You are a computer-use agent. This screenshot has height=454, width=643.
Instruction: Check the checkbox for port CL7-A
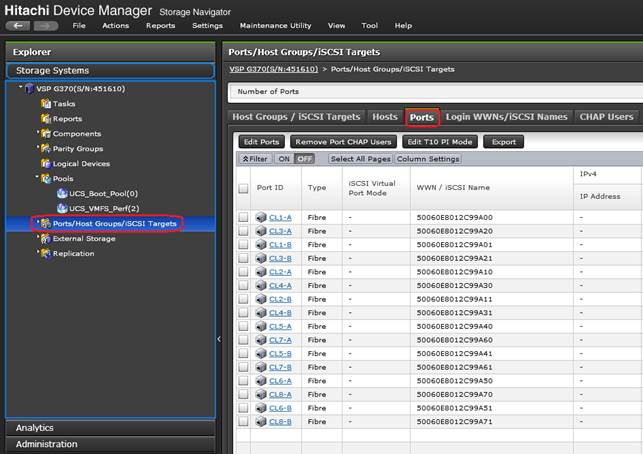pos(244,340)
